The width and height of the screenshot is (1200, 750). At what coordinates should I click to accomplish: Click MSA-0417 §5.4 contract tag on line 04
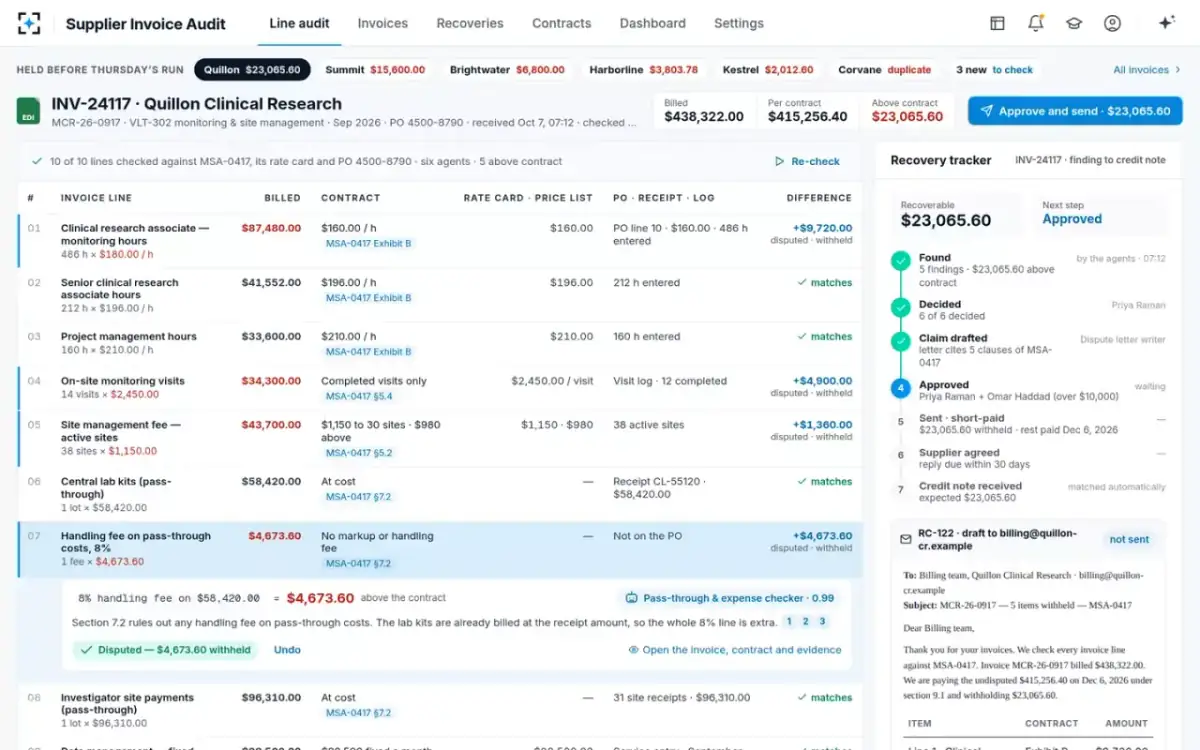[x=359, y=397]
